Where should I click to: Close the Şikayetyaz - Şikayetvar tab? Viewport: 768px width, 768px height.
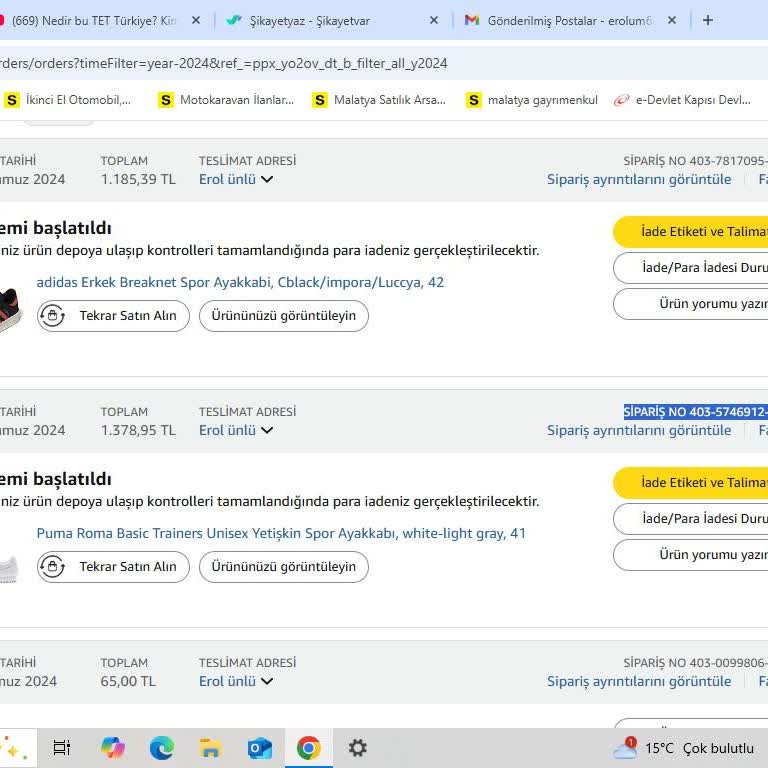[x=434, y=20]
